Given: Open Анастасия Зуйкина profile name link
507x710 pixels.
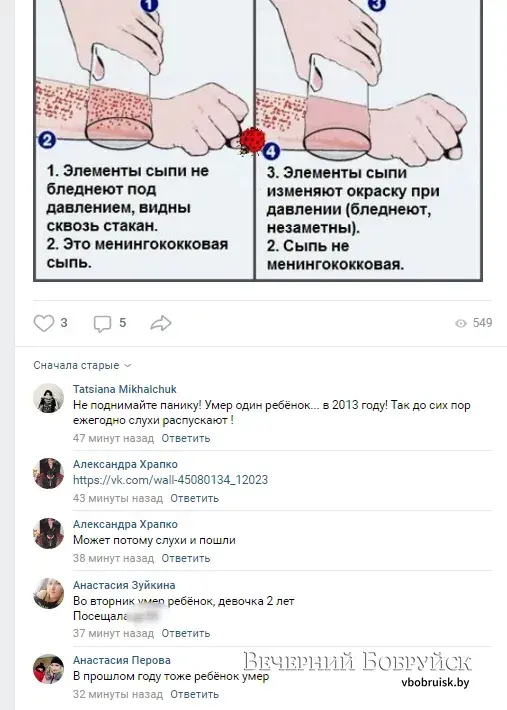Looking at the screenshot, I should [124, 585].
